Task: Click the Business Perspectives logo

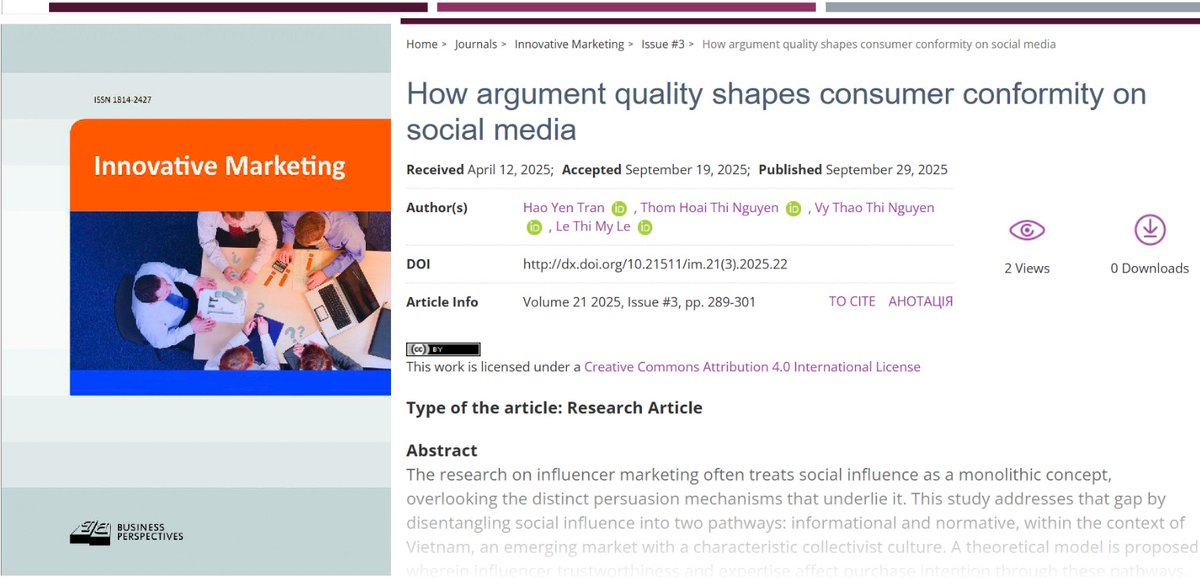Action: [x=127, y=533]
